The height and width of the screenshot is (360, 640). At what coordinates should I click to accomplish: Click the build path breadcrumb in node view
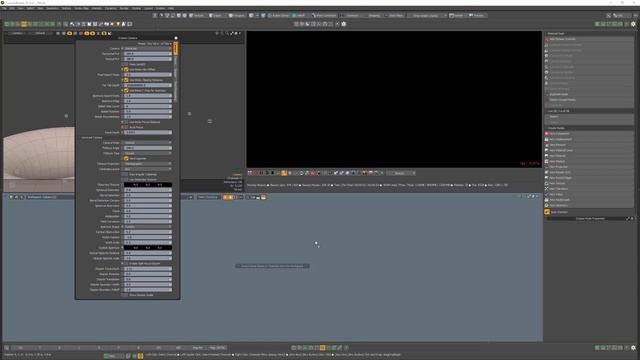click(42, 197)
